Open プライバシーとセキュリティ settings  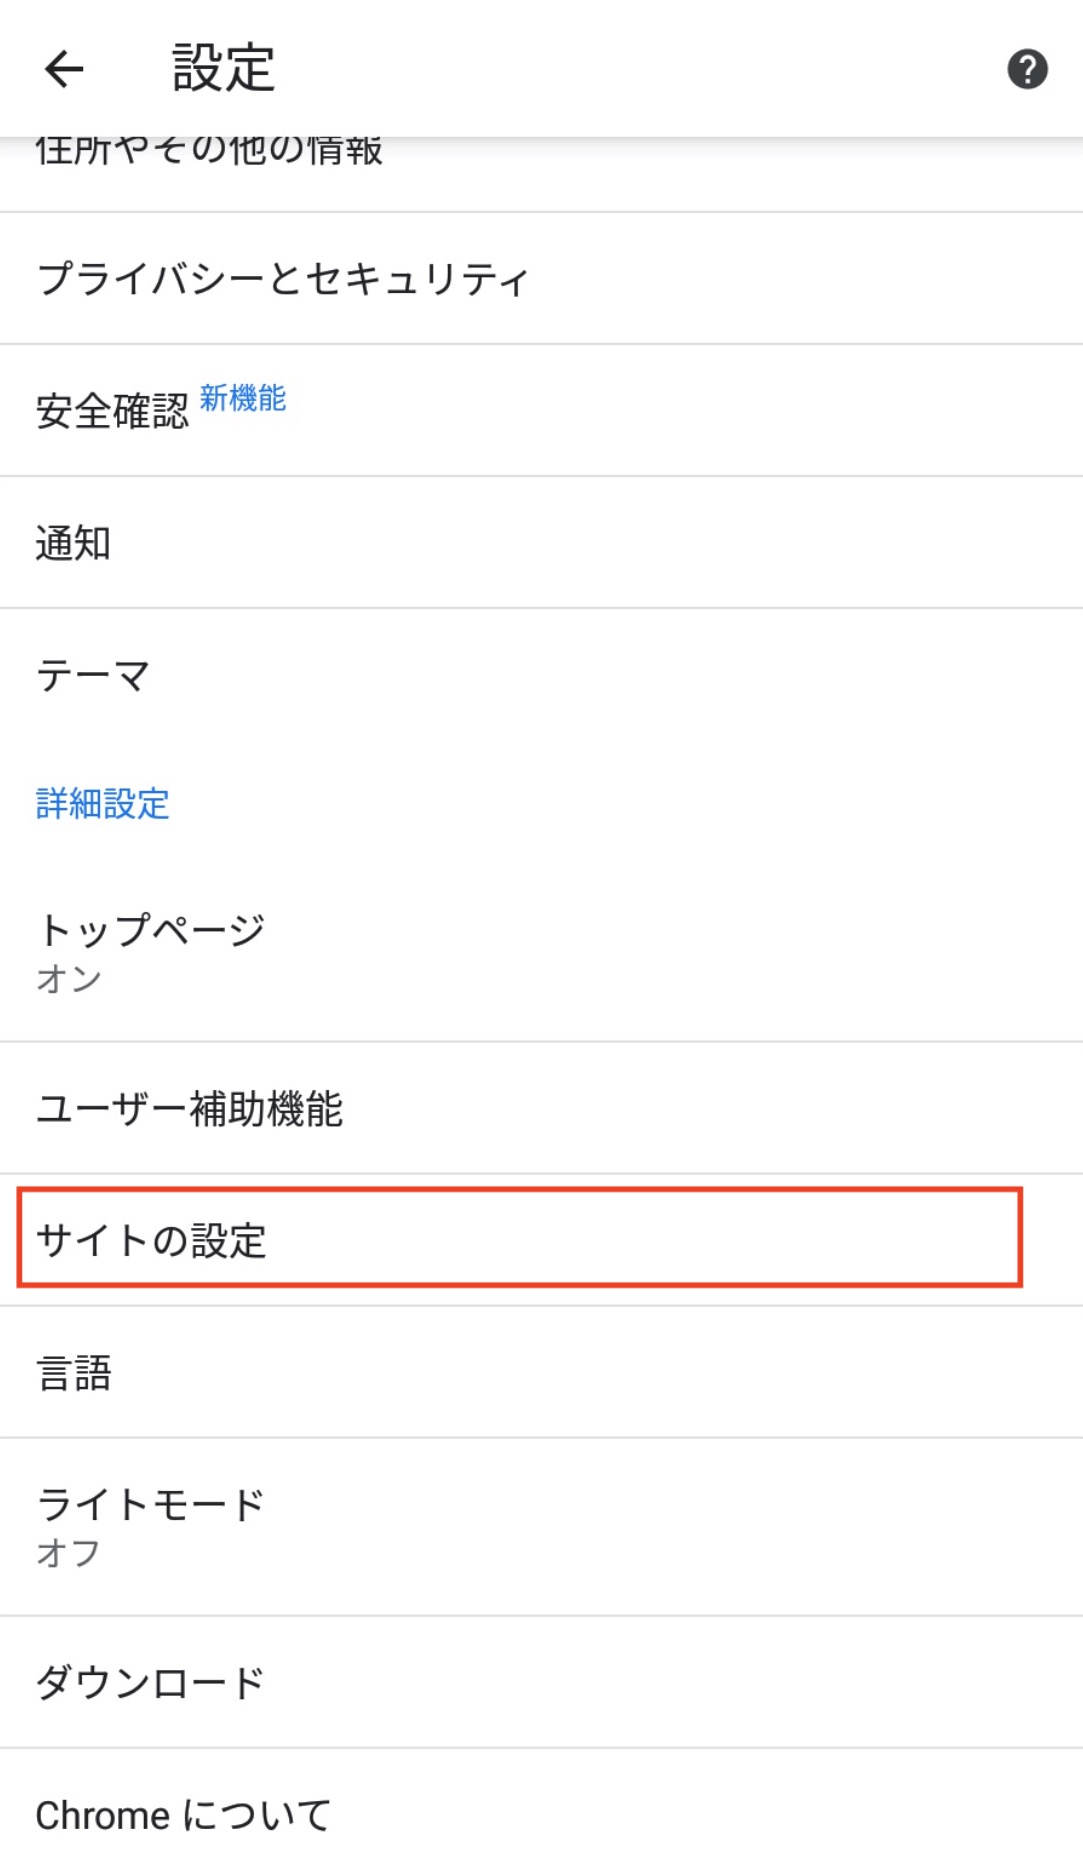coord(282,278)
